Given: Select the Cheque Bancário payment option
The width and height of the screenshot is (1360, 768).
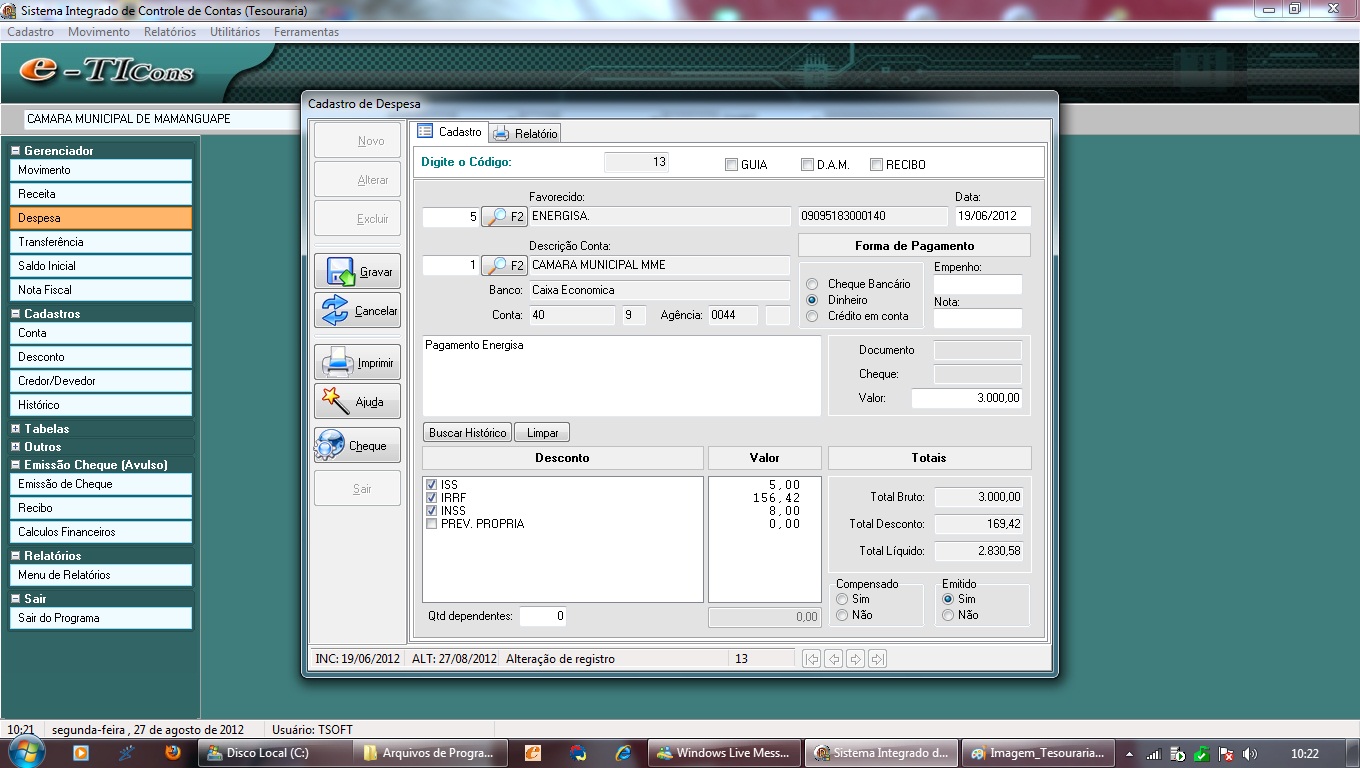Looking at the screenshot, I should [812, 284].
